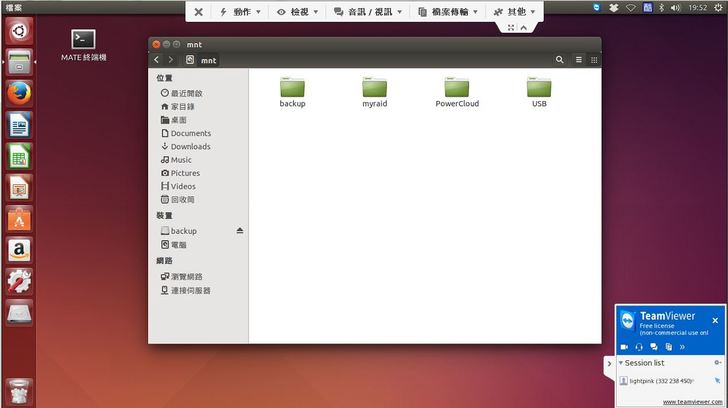Select Downloads in the sidebar
Screen dimensions: 728x408
point(190,146)
